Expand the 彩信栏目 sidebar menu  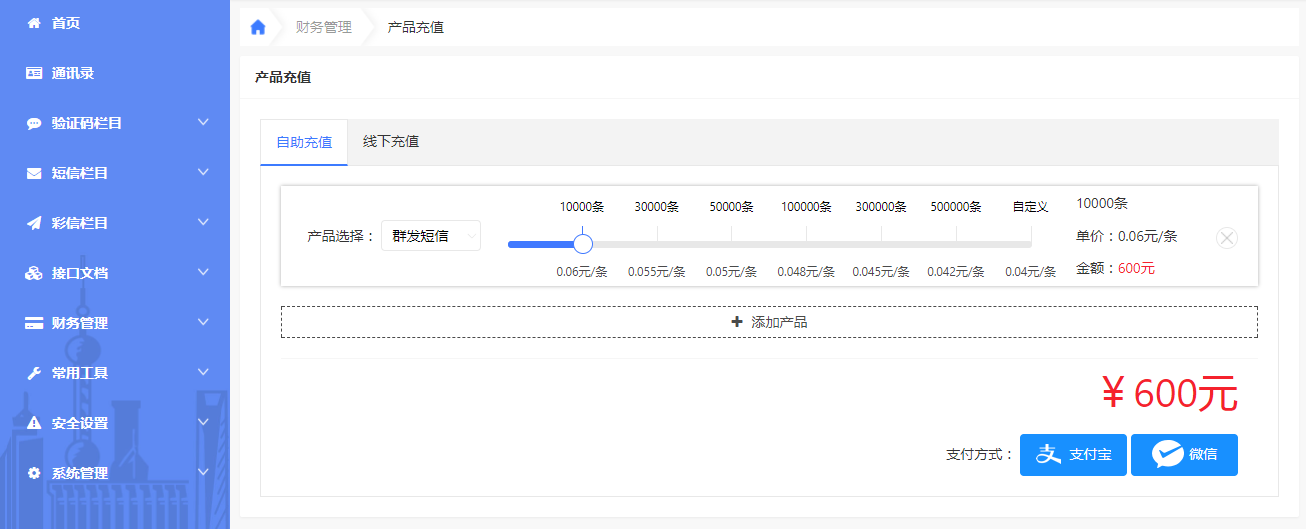click(x=115, y=223)
